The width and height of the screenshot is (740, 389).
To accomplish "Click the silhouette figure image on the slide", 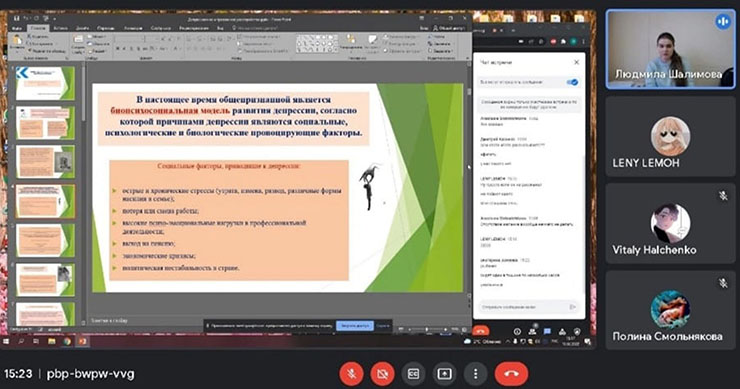I will tap(370, 186).
